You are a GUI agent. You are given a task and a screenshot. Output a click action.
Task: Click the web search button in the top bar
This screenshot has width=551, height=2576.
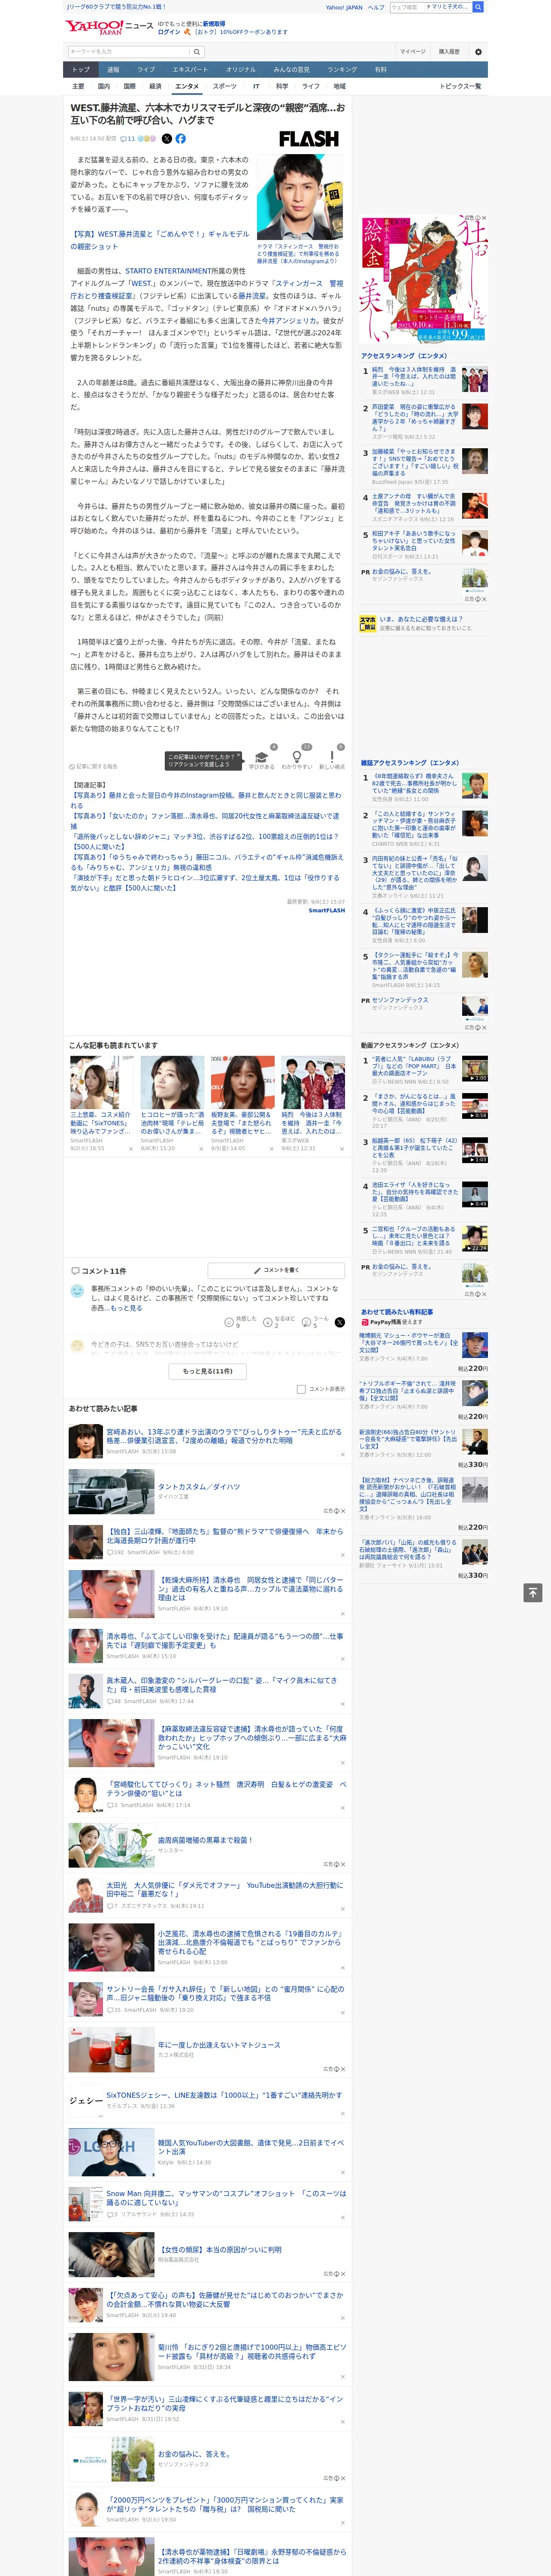pos(478,7)
